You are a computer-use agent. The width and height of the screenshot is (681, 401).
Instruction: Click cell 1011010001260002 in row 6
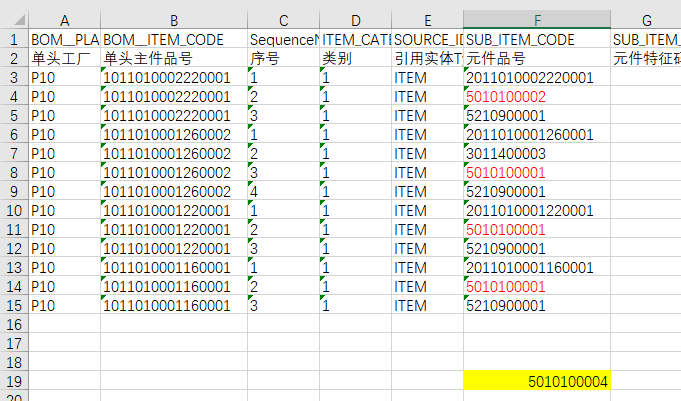click(x=174, y=135)
